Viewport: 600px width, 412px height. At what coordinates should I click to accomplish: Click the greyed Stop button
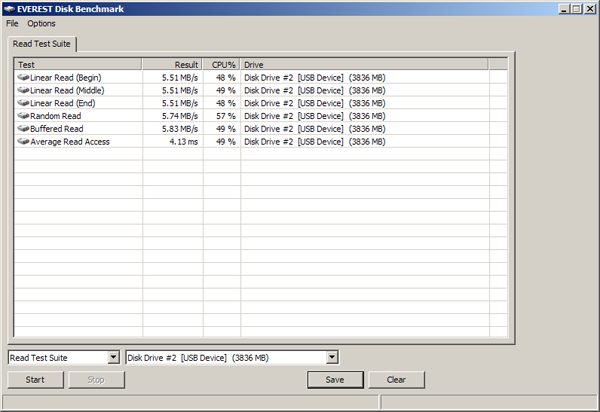[x=96, y=380]
